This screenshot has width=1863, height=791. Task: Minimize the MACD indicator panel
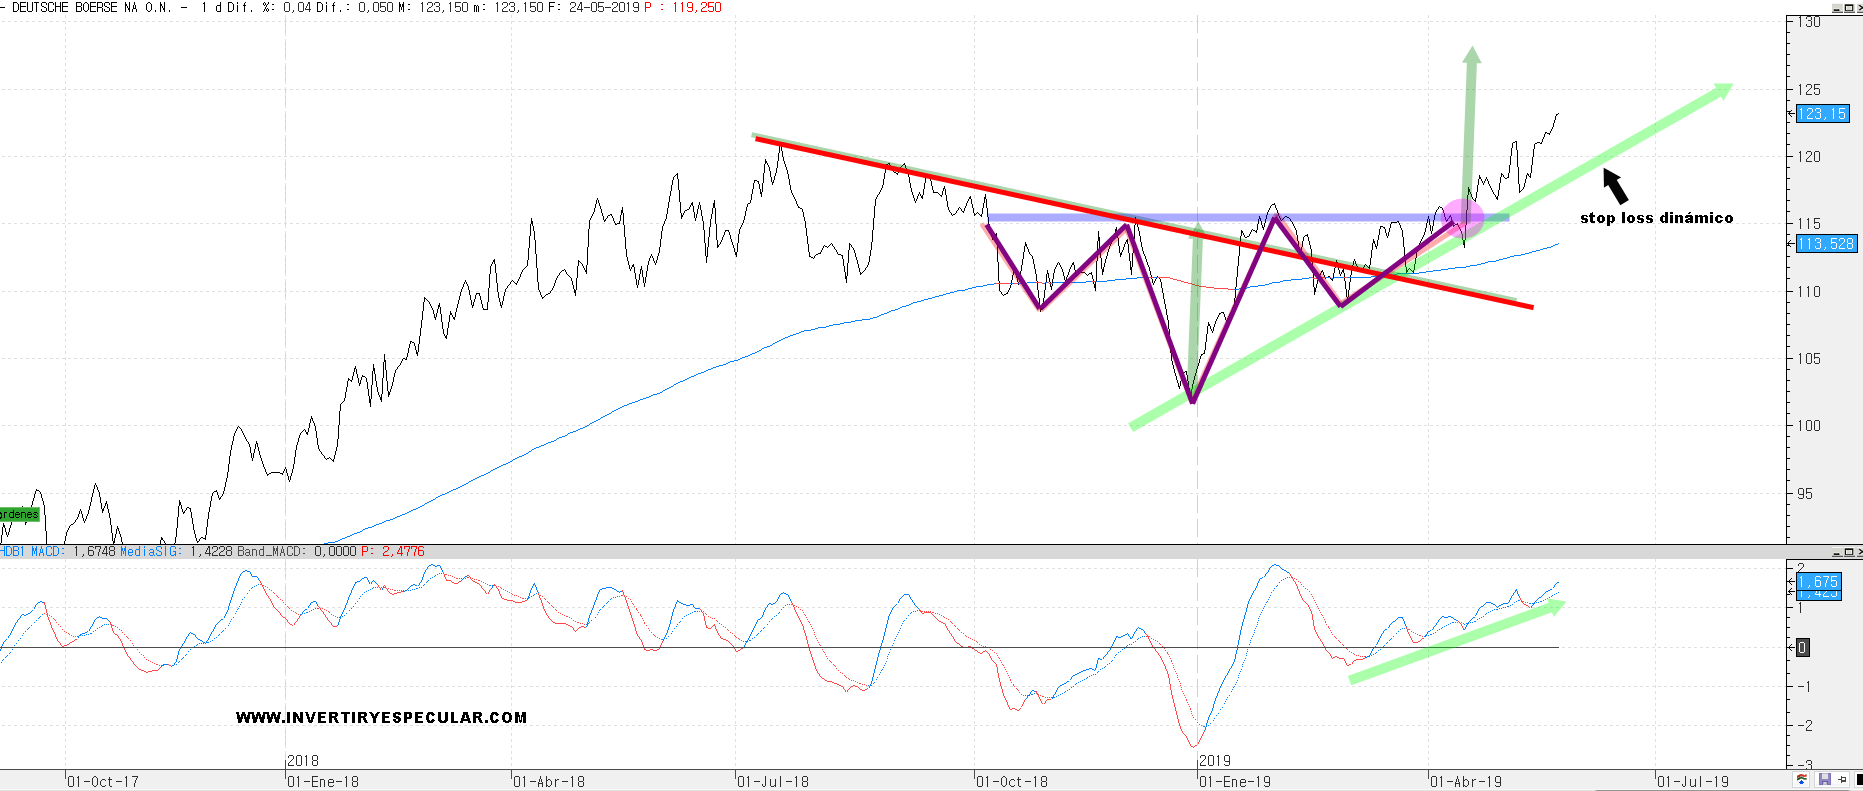tap(1837, 552)
